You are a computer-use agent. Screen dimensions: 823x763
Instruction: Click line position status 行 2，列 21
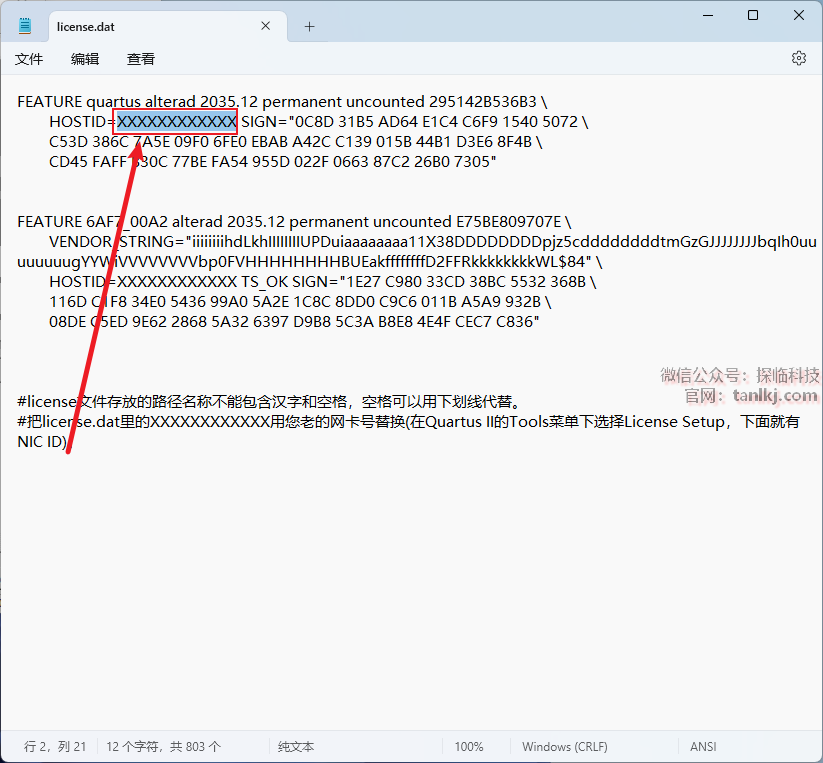pos(55,746)
